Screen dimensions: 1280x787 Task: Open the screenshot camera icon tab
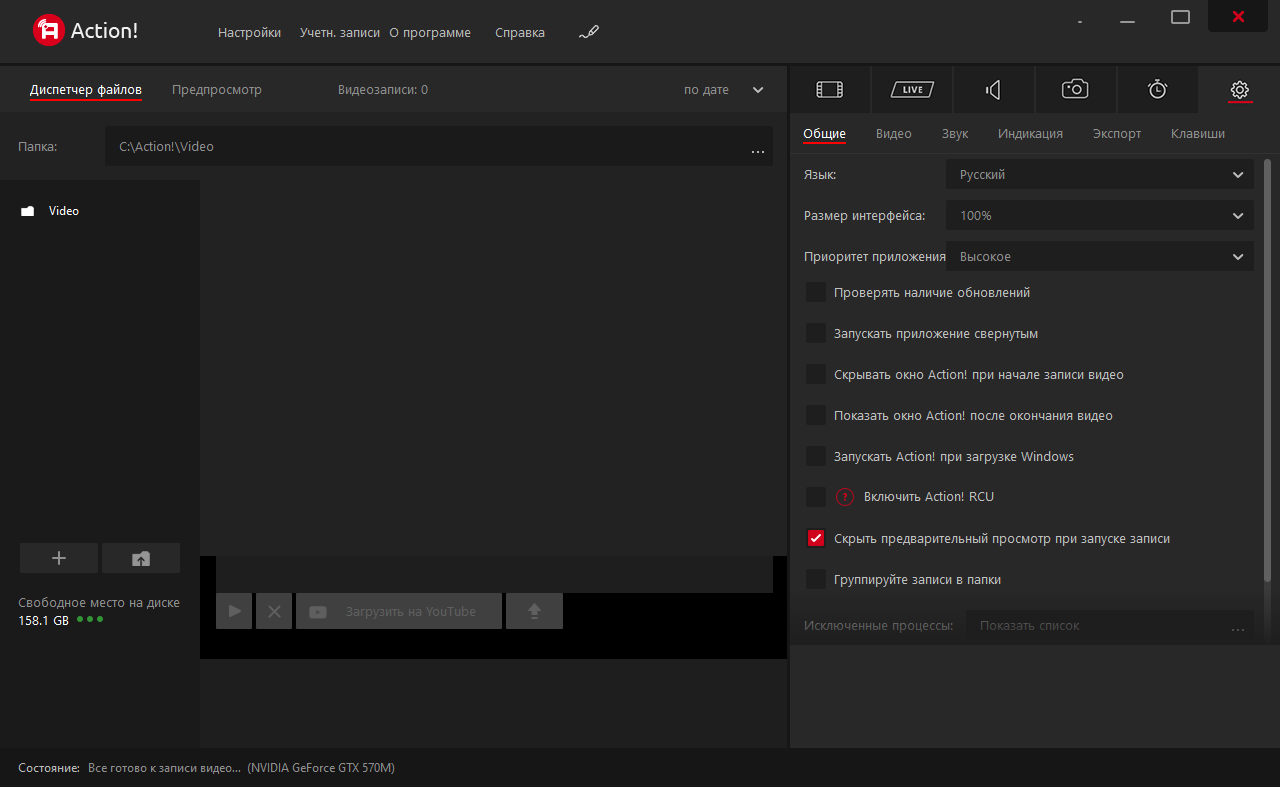pyautogui.click(x=1075, y=90)
